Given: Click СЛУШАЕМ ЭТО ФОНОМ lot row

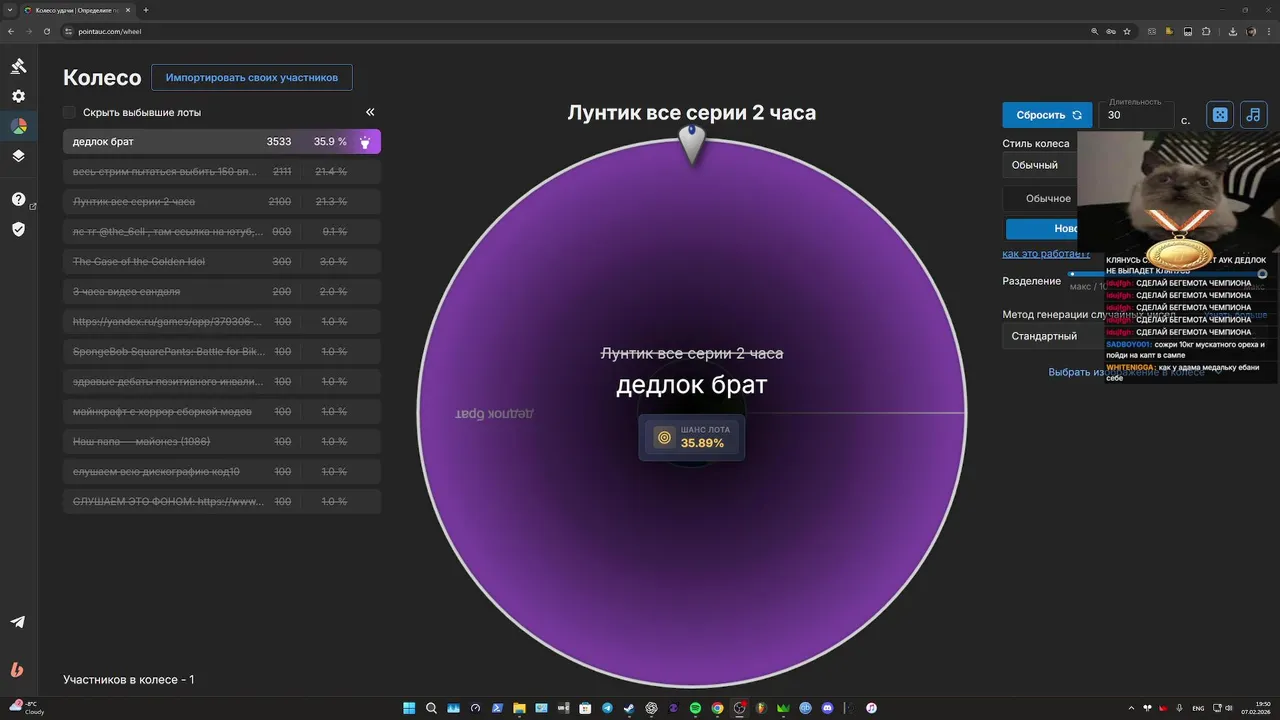Looking at the screenshot, I should 222,502.
